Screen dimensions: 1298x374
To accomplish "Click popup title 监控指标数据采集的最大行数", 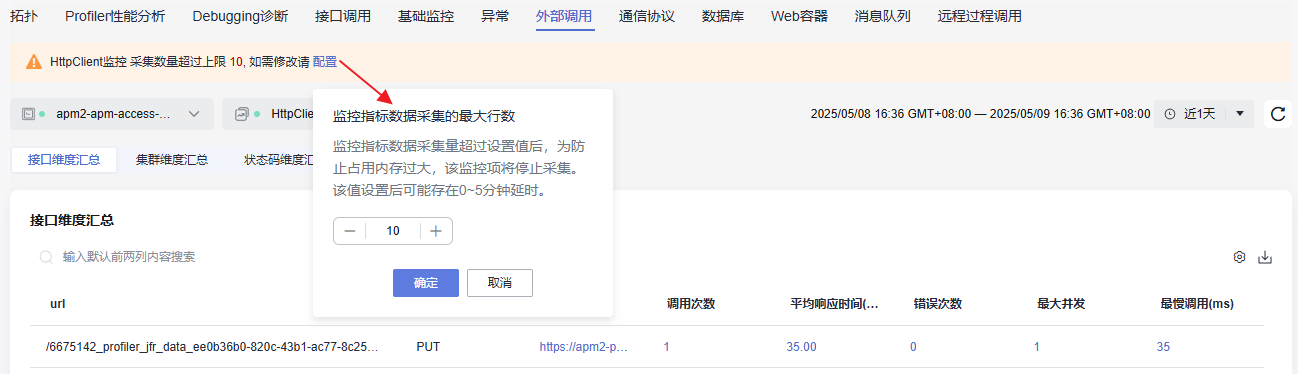I will pos(424,116).
